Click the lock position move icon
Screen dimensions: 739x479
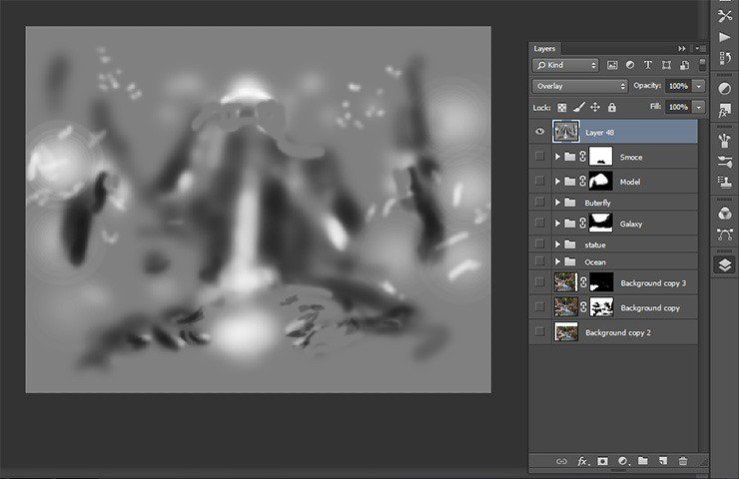[x=594, y=107]
